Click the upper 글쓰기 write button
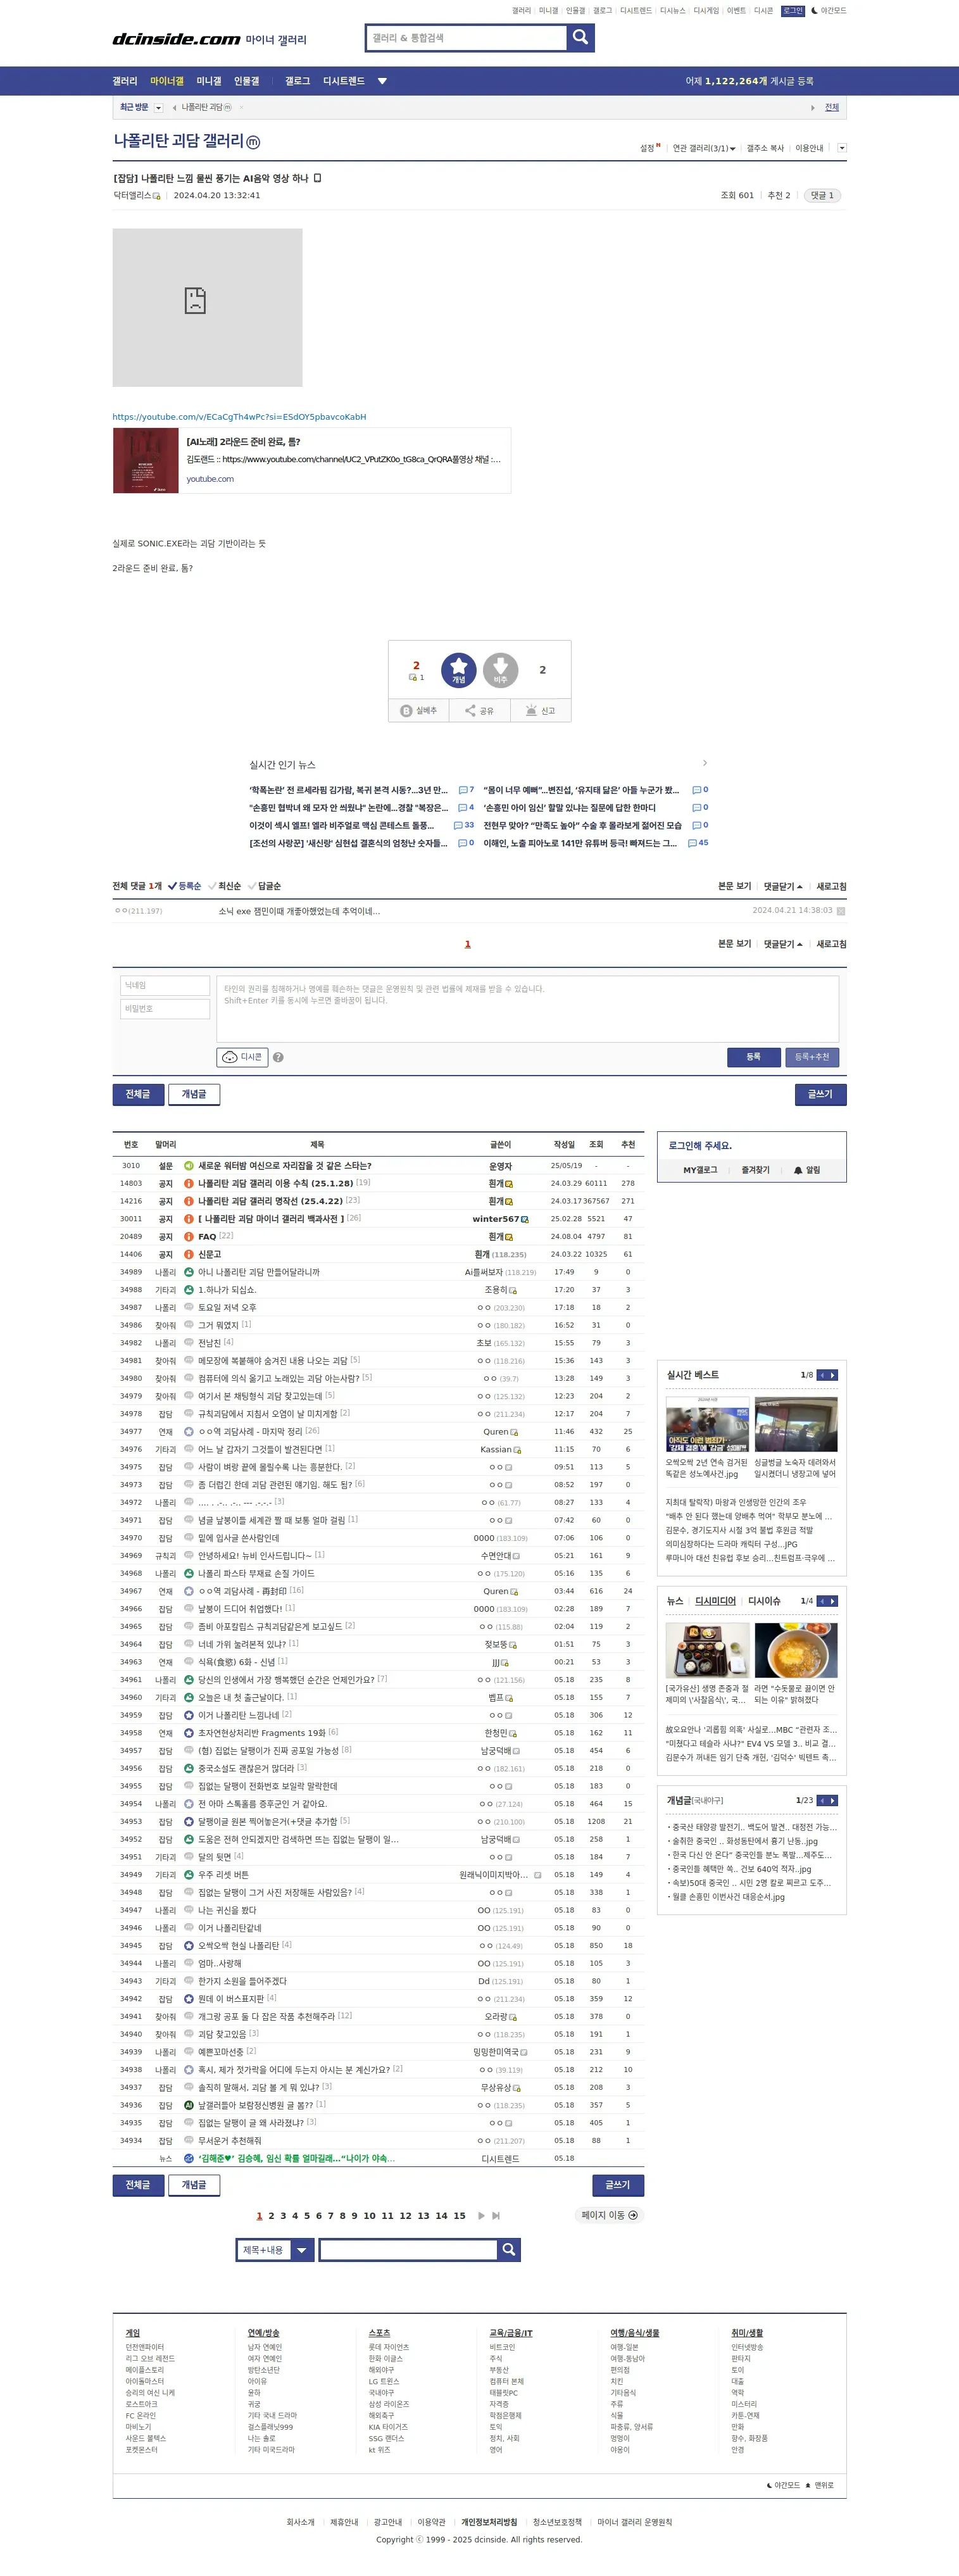Screen dimensions: 959x2576 [820, 1094]
